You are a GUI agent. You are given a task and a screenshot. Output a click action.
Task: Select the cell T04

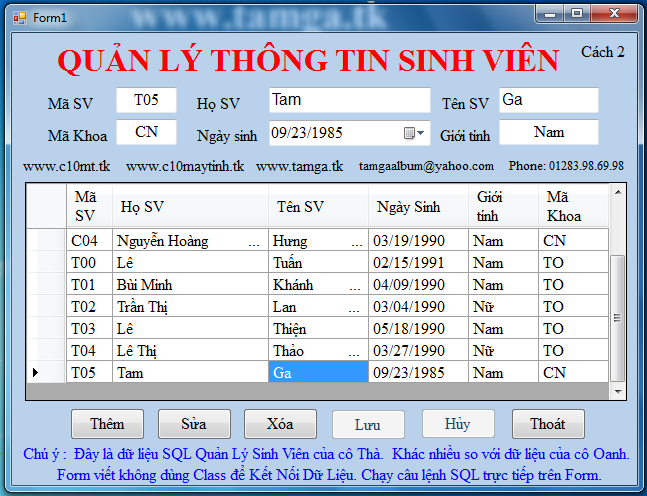(89, 350)
